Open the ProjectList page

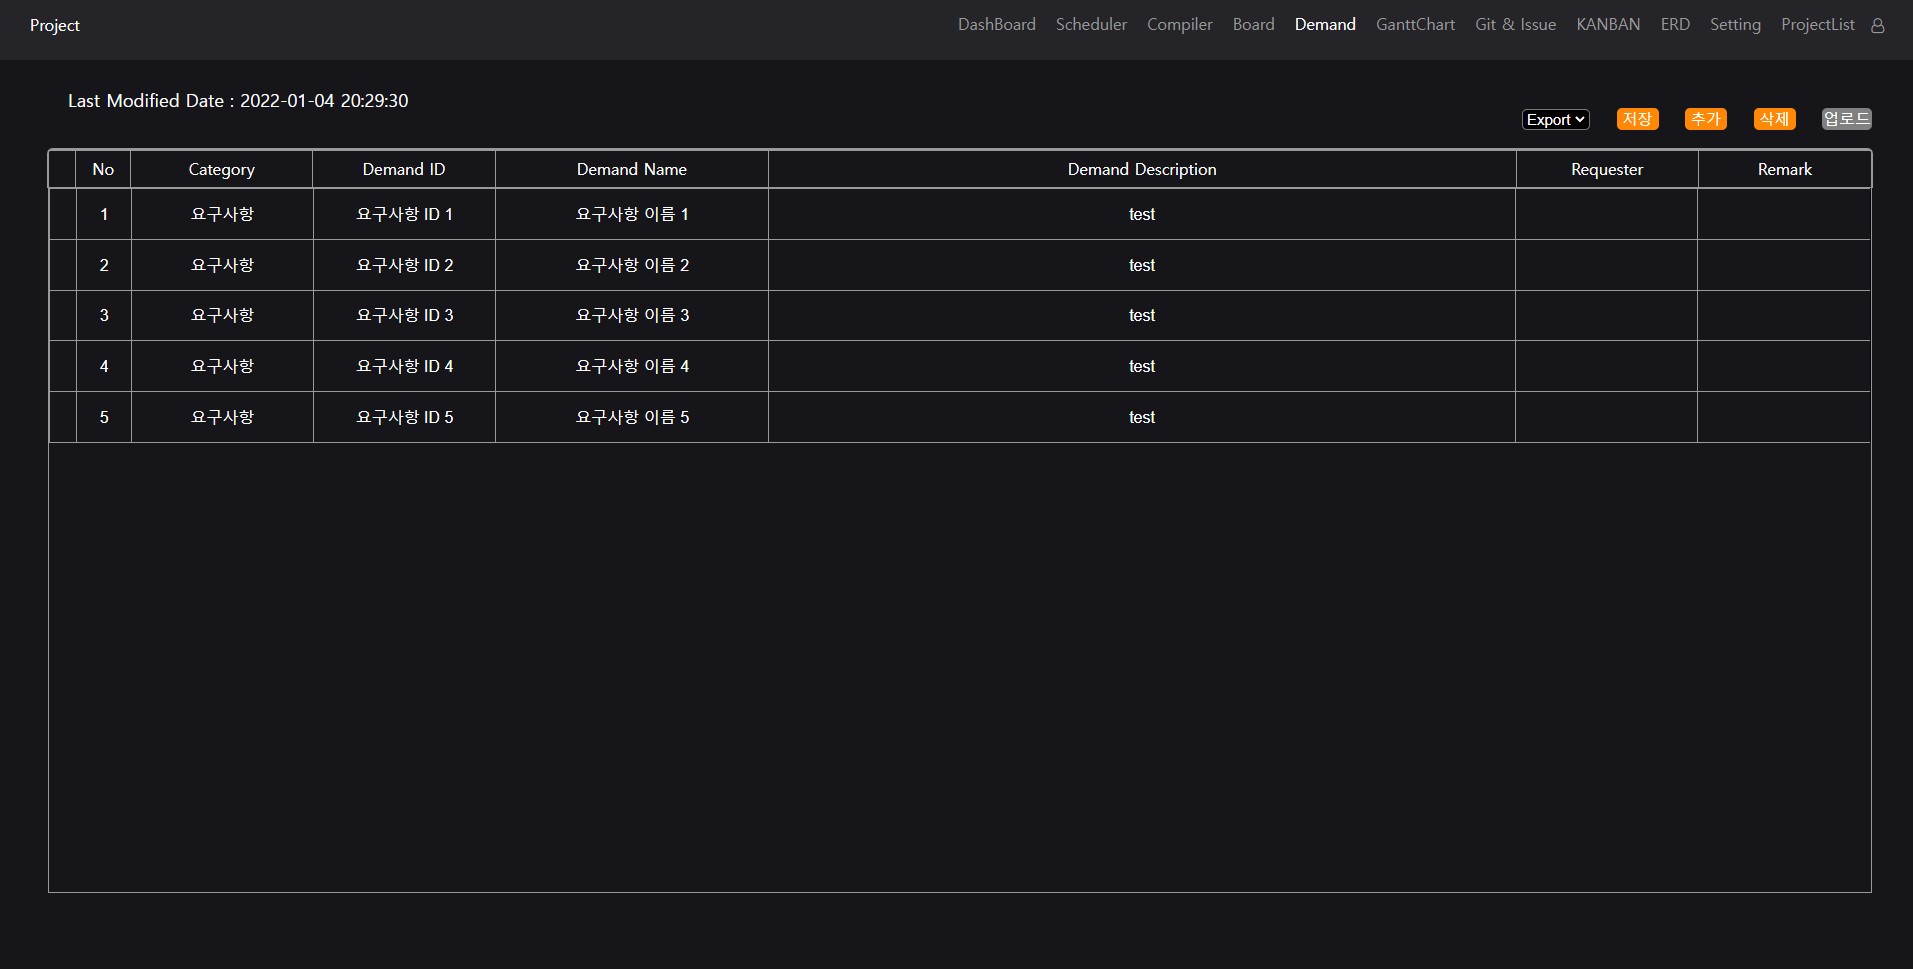[1818, 24]
